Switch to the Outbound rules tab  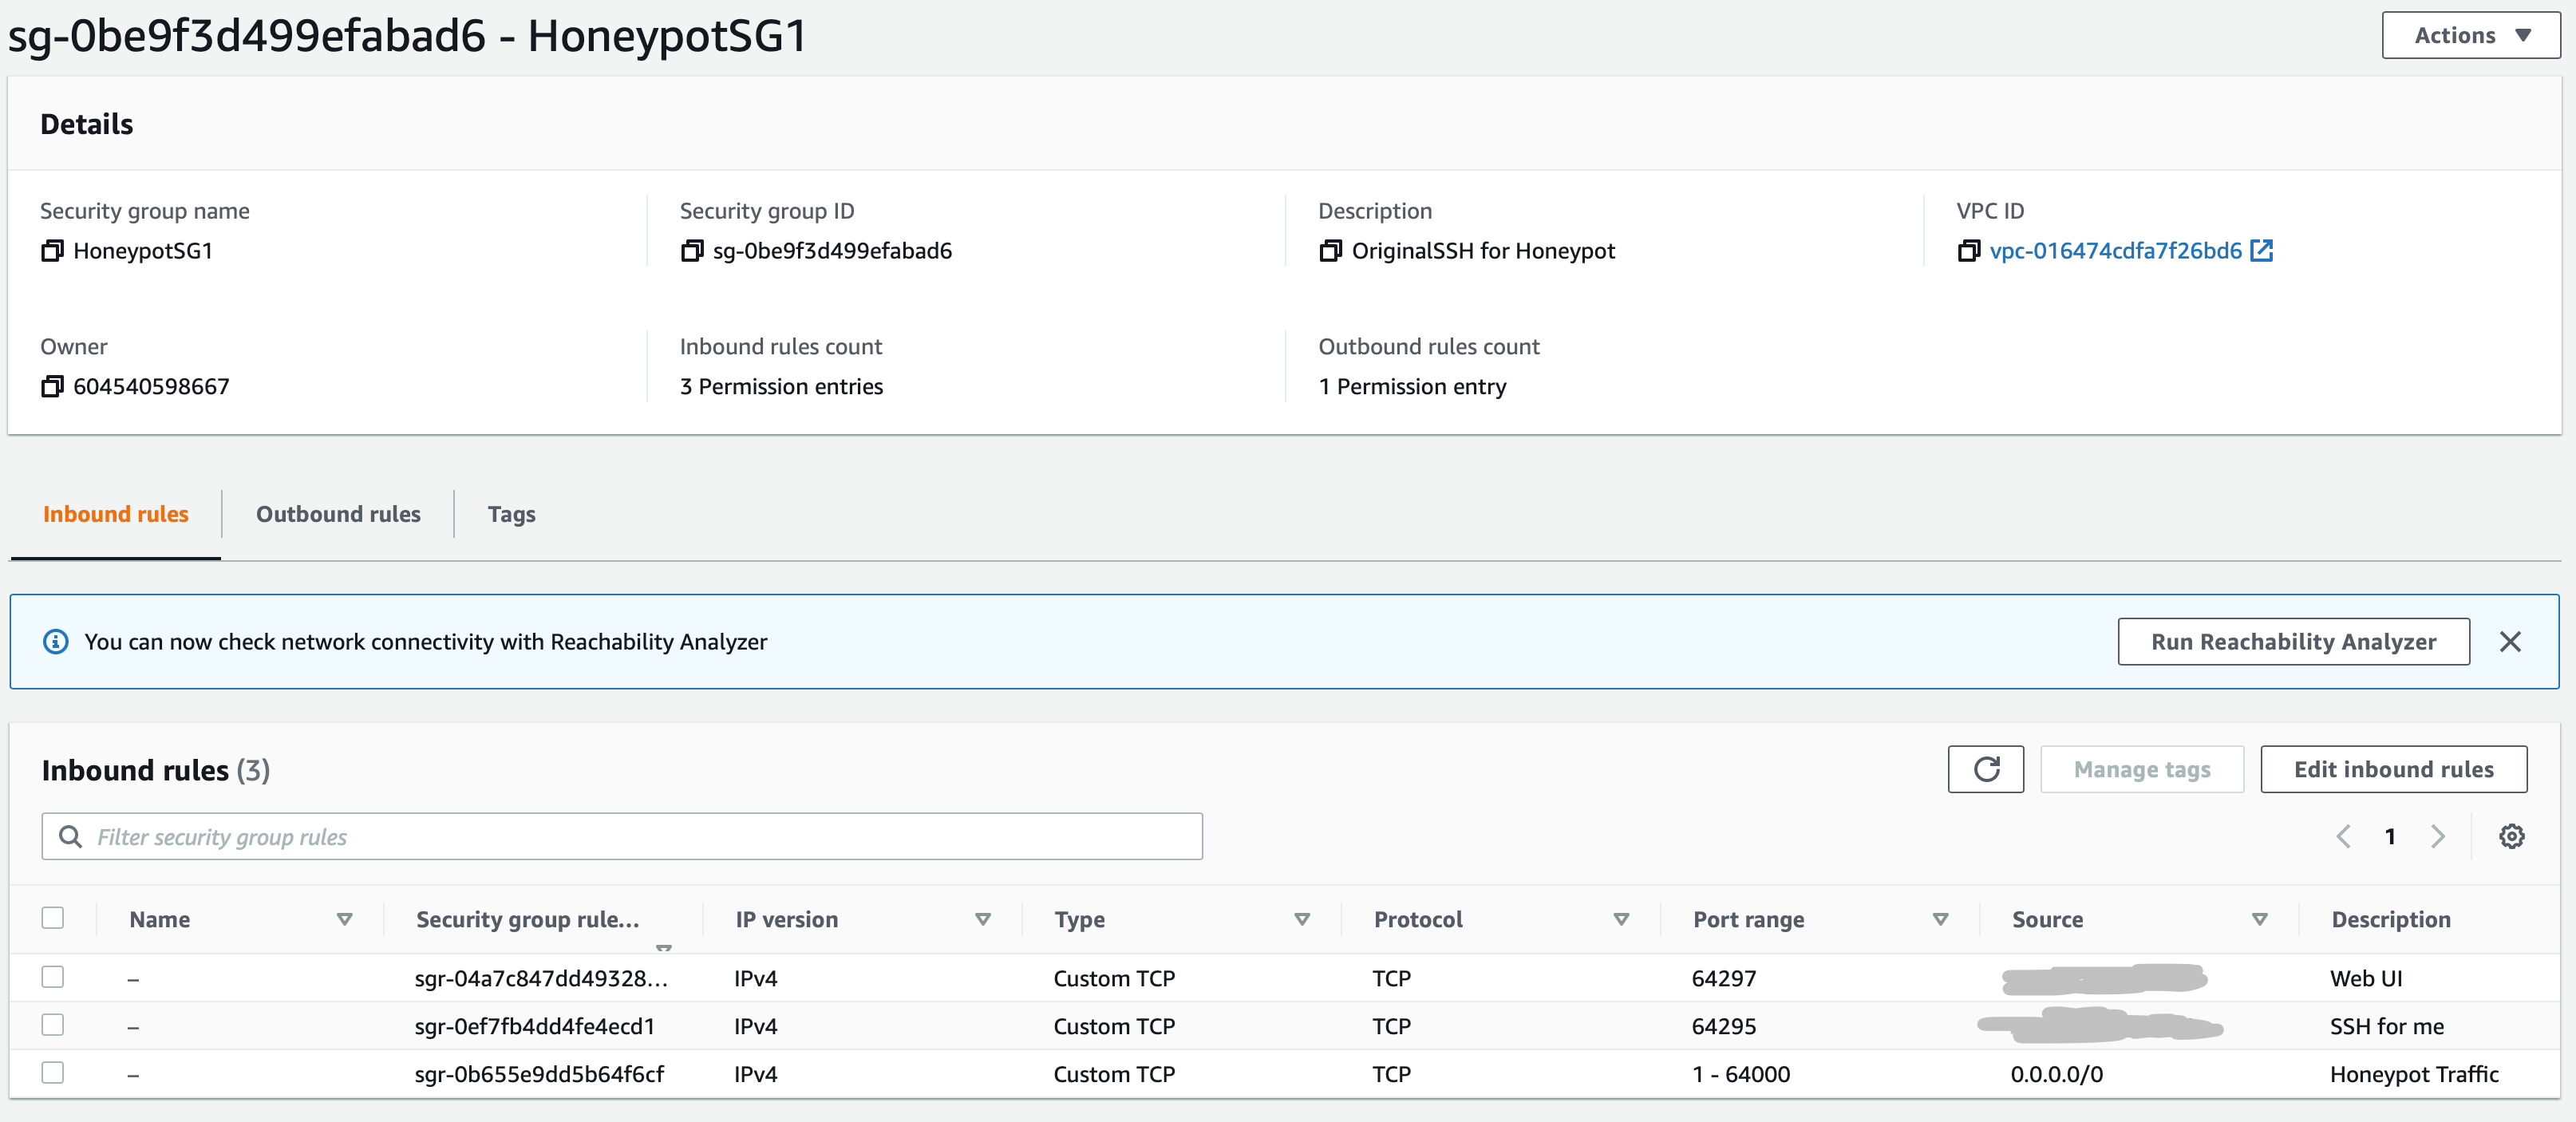(x=338, y=514)
